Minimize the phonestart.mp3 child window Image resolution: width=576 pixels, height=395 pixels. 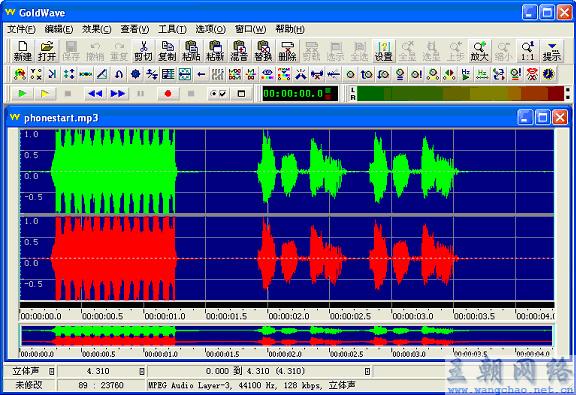525,118
